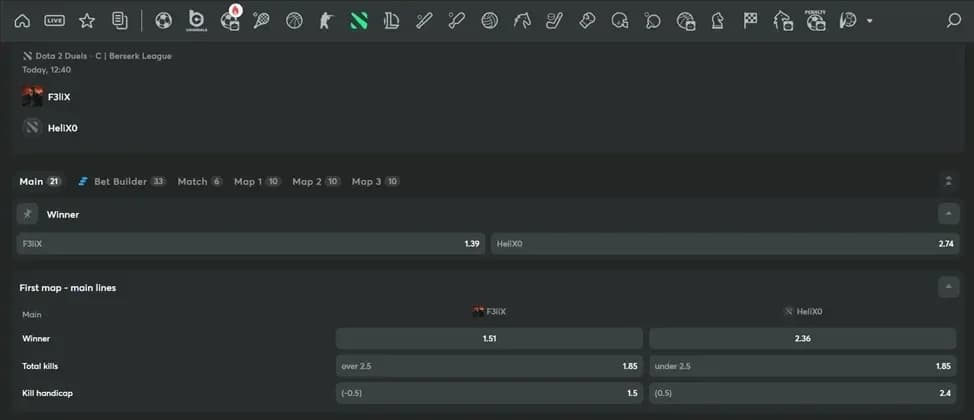Image resolution: width=974 pixels, height=420 pixels.
Task: Choose kill handicap (0.5) at 2.4
Action: [x=803, y=393]
